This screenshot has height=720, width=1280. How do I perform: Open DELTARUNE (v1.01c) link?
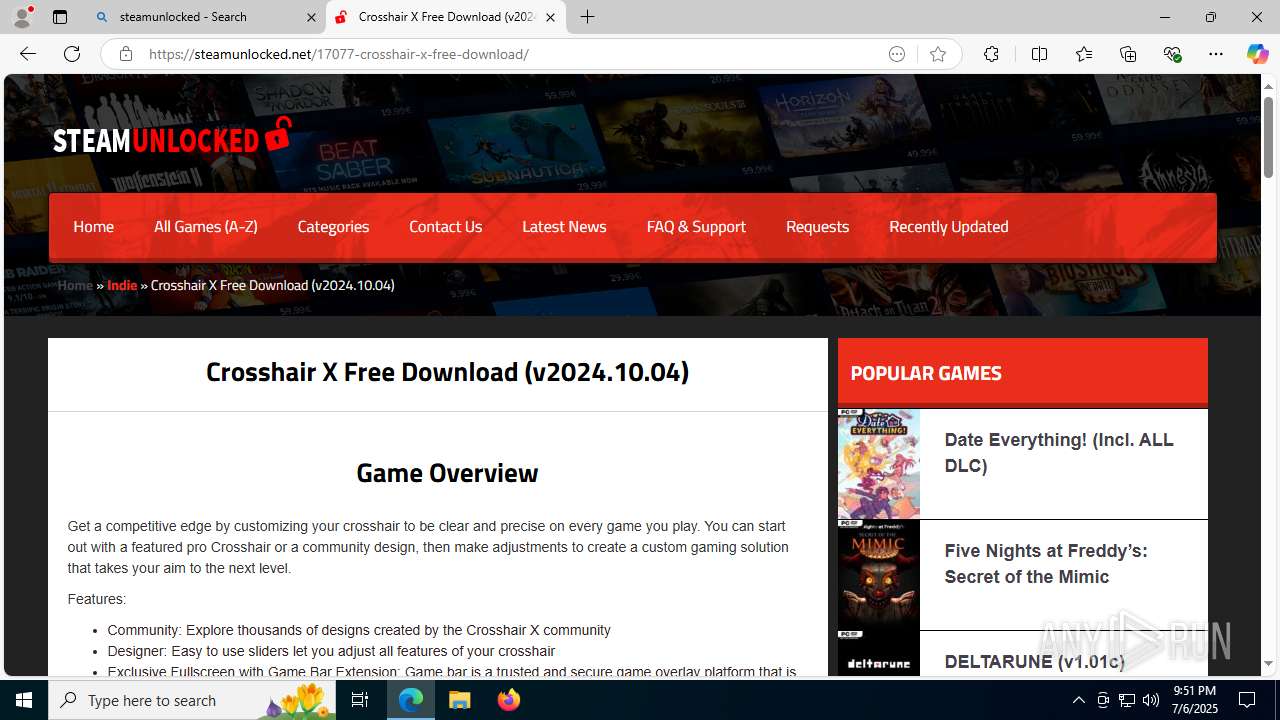(x=1034, y=662)
